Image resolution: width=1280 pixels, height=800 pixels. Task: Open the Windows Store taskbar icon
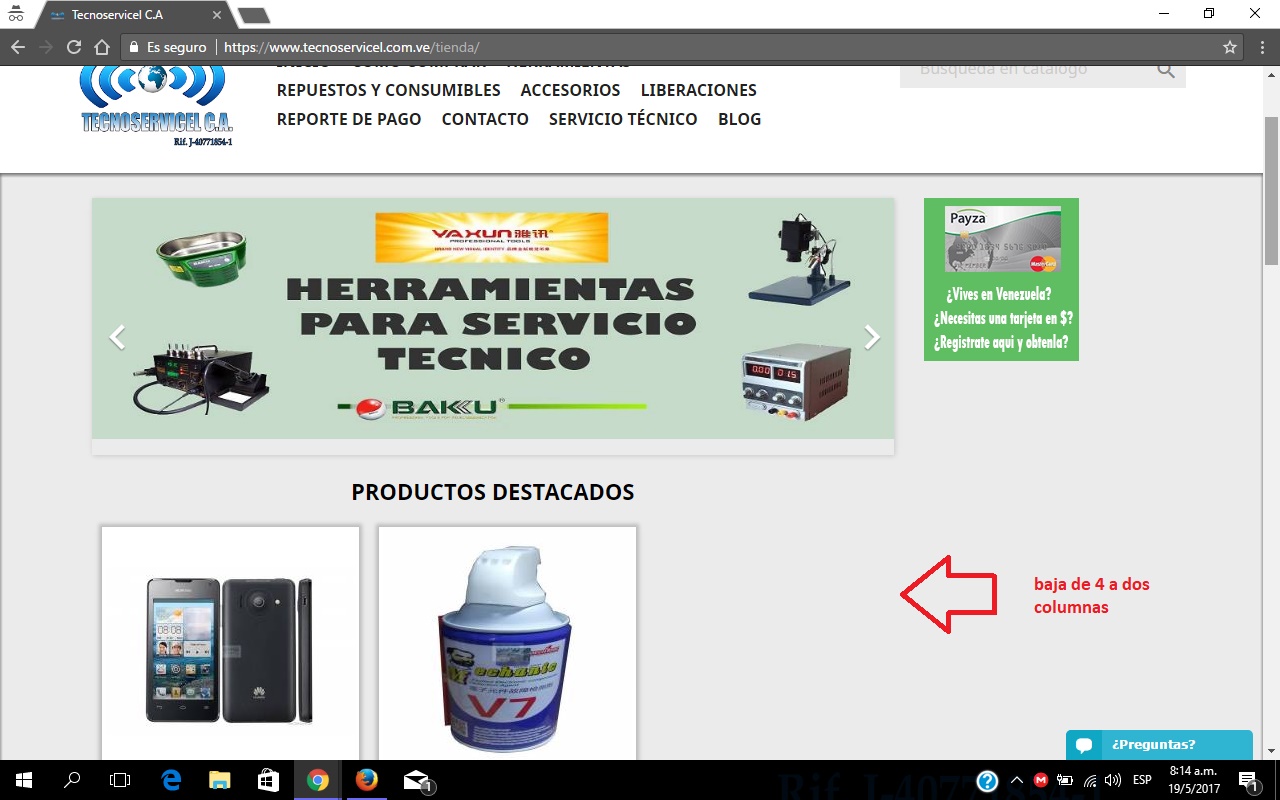pos(269,781)
